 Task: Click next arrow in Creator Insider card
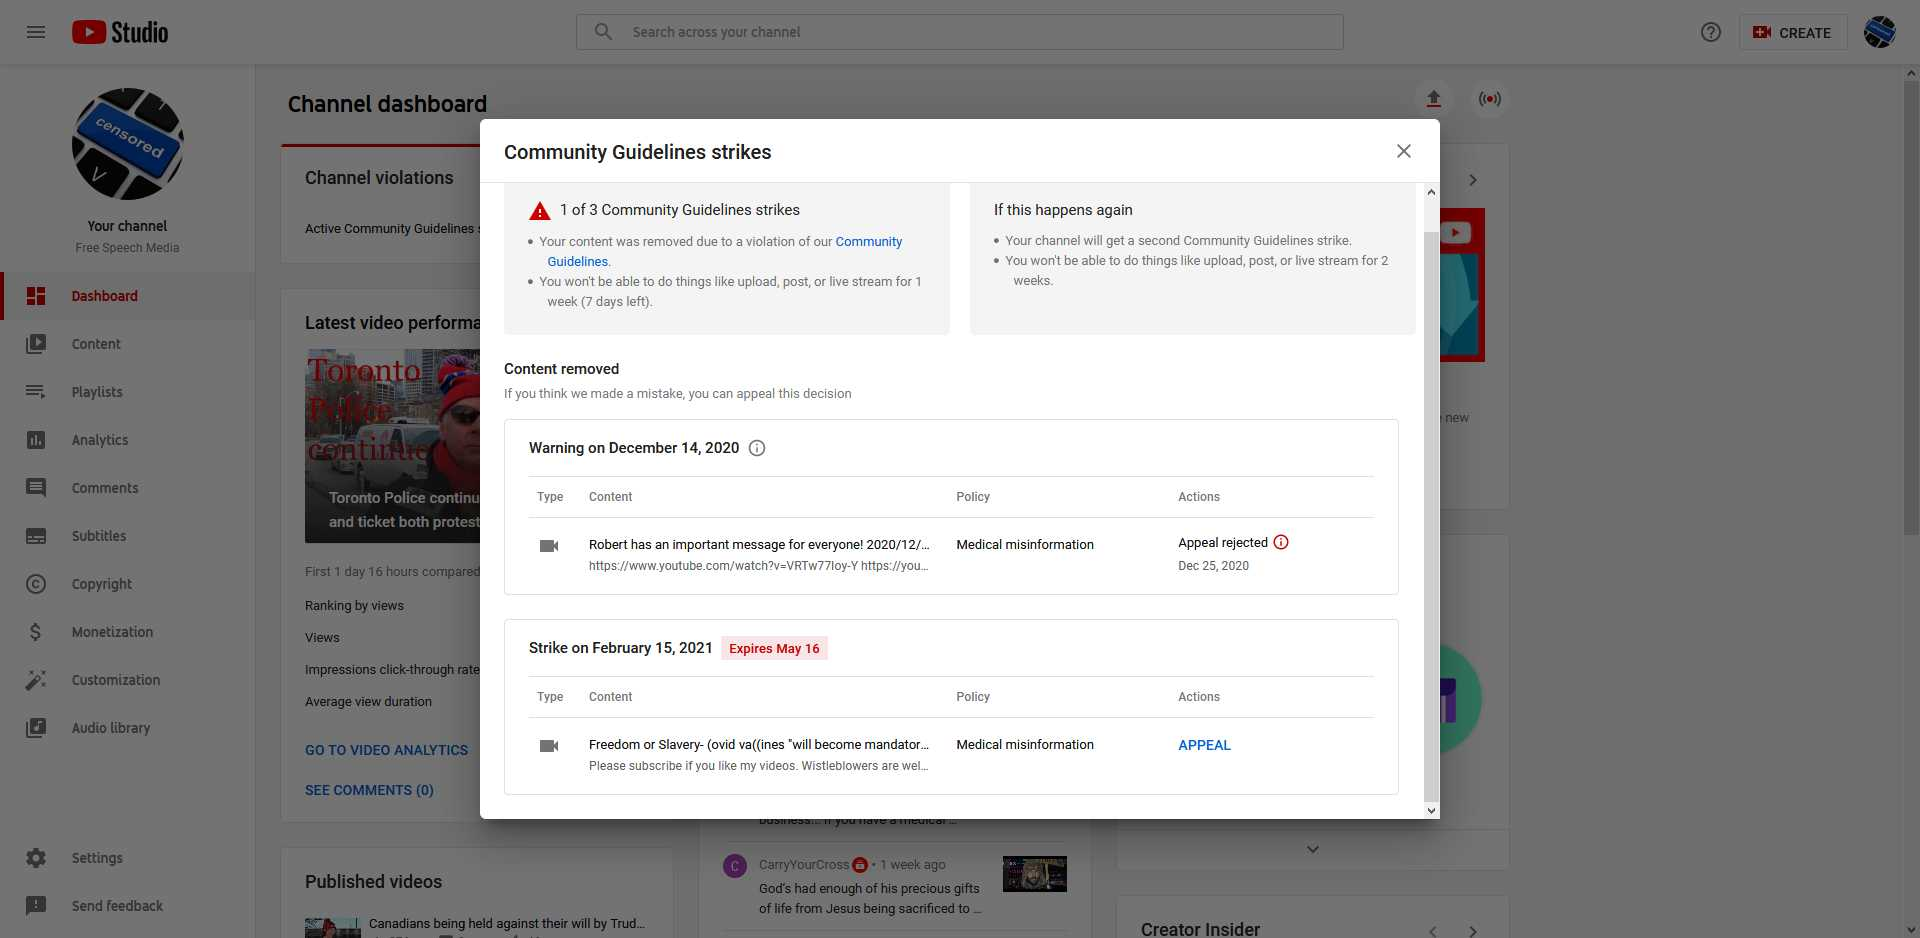[1473, 931]
